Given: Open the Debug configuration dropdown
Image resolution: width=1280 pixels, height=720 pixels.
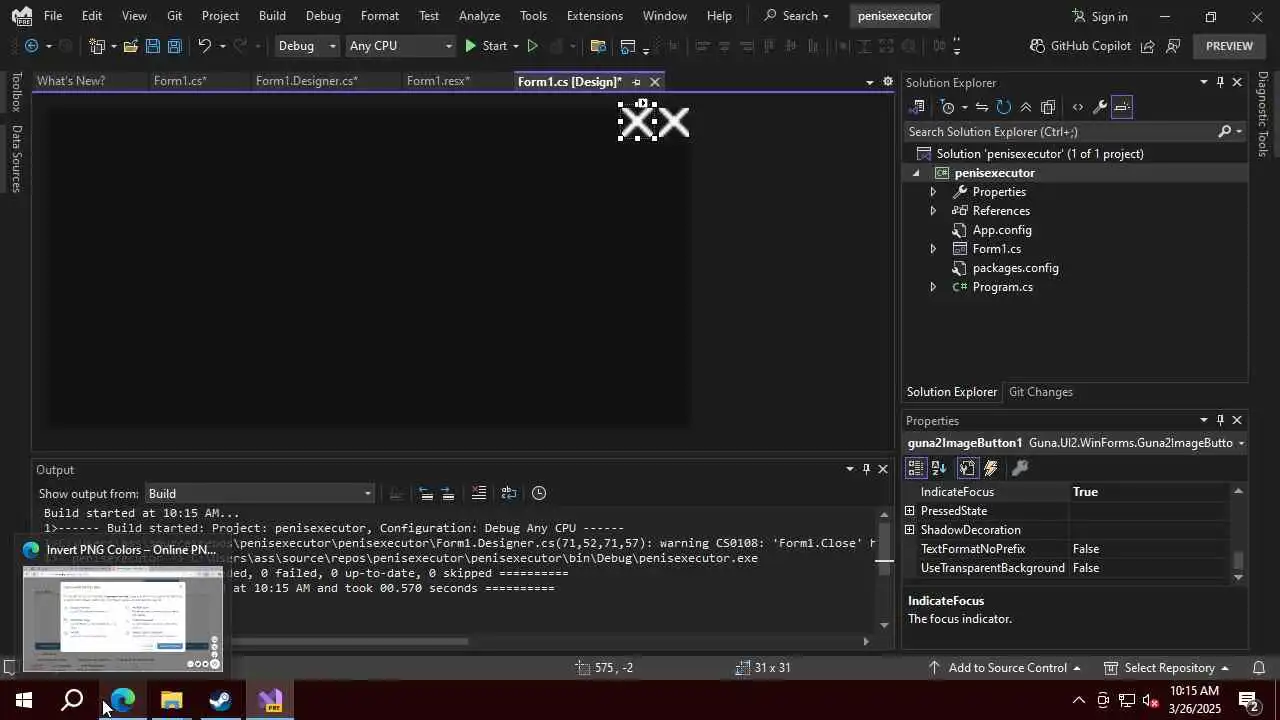Looking at the screenshot, I should point(306,46).
